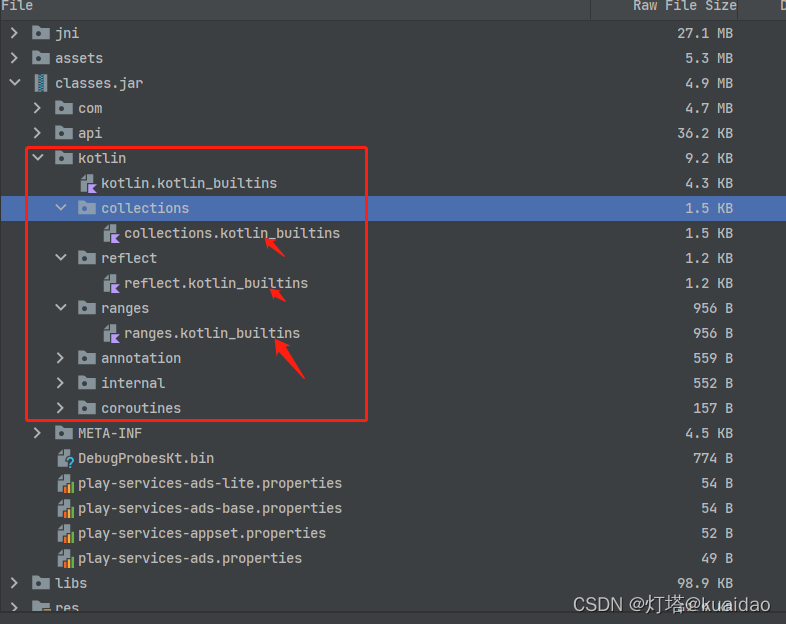The width and height of the screenshot is (786, 624).
Task: Expand the coroutines folder
Action: click(x=61, y=408)
